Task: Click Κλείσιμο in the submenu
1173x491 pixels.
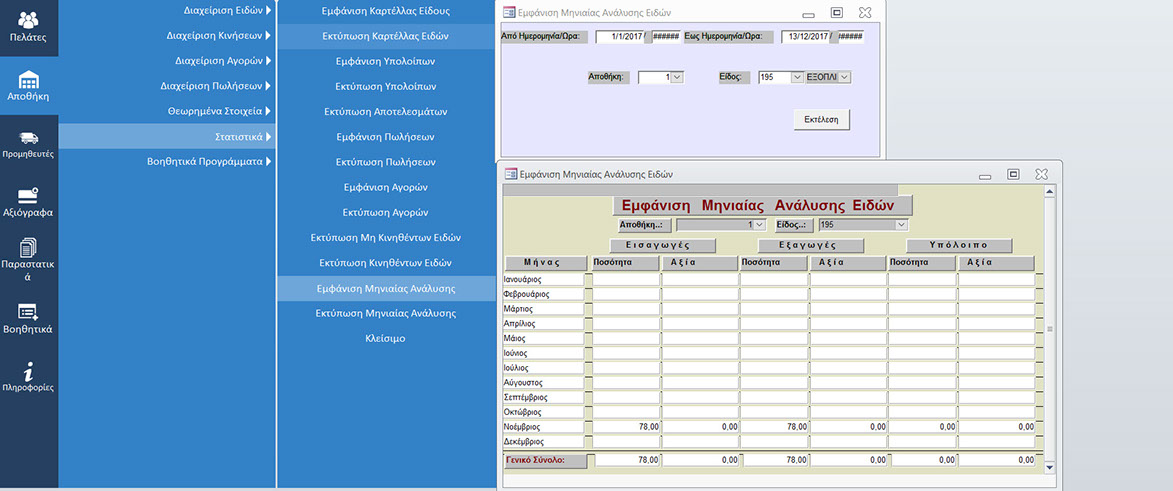Action: click(x=386, y=338)
